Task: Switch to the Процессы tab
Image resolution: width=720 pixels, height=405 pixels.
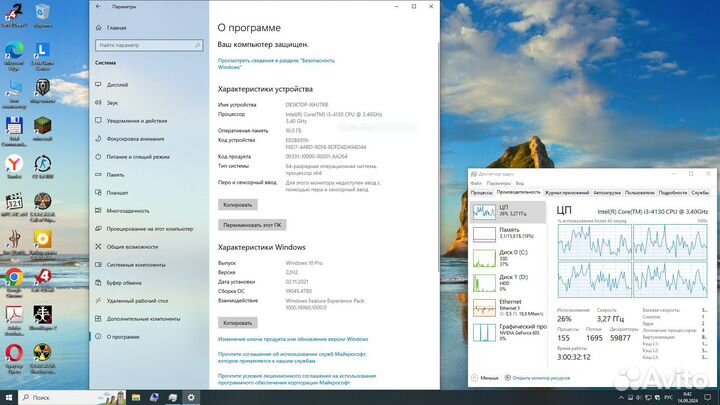Action: click(x=481, y=191)
